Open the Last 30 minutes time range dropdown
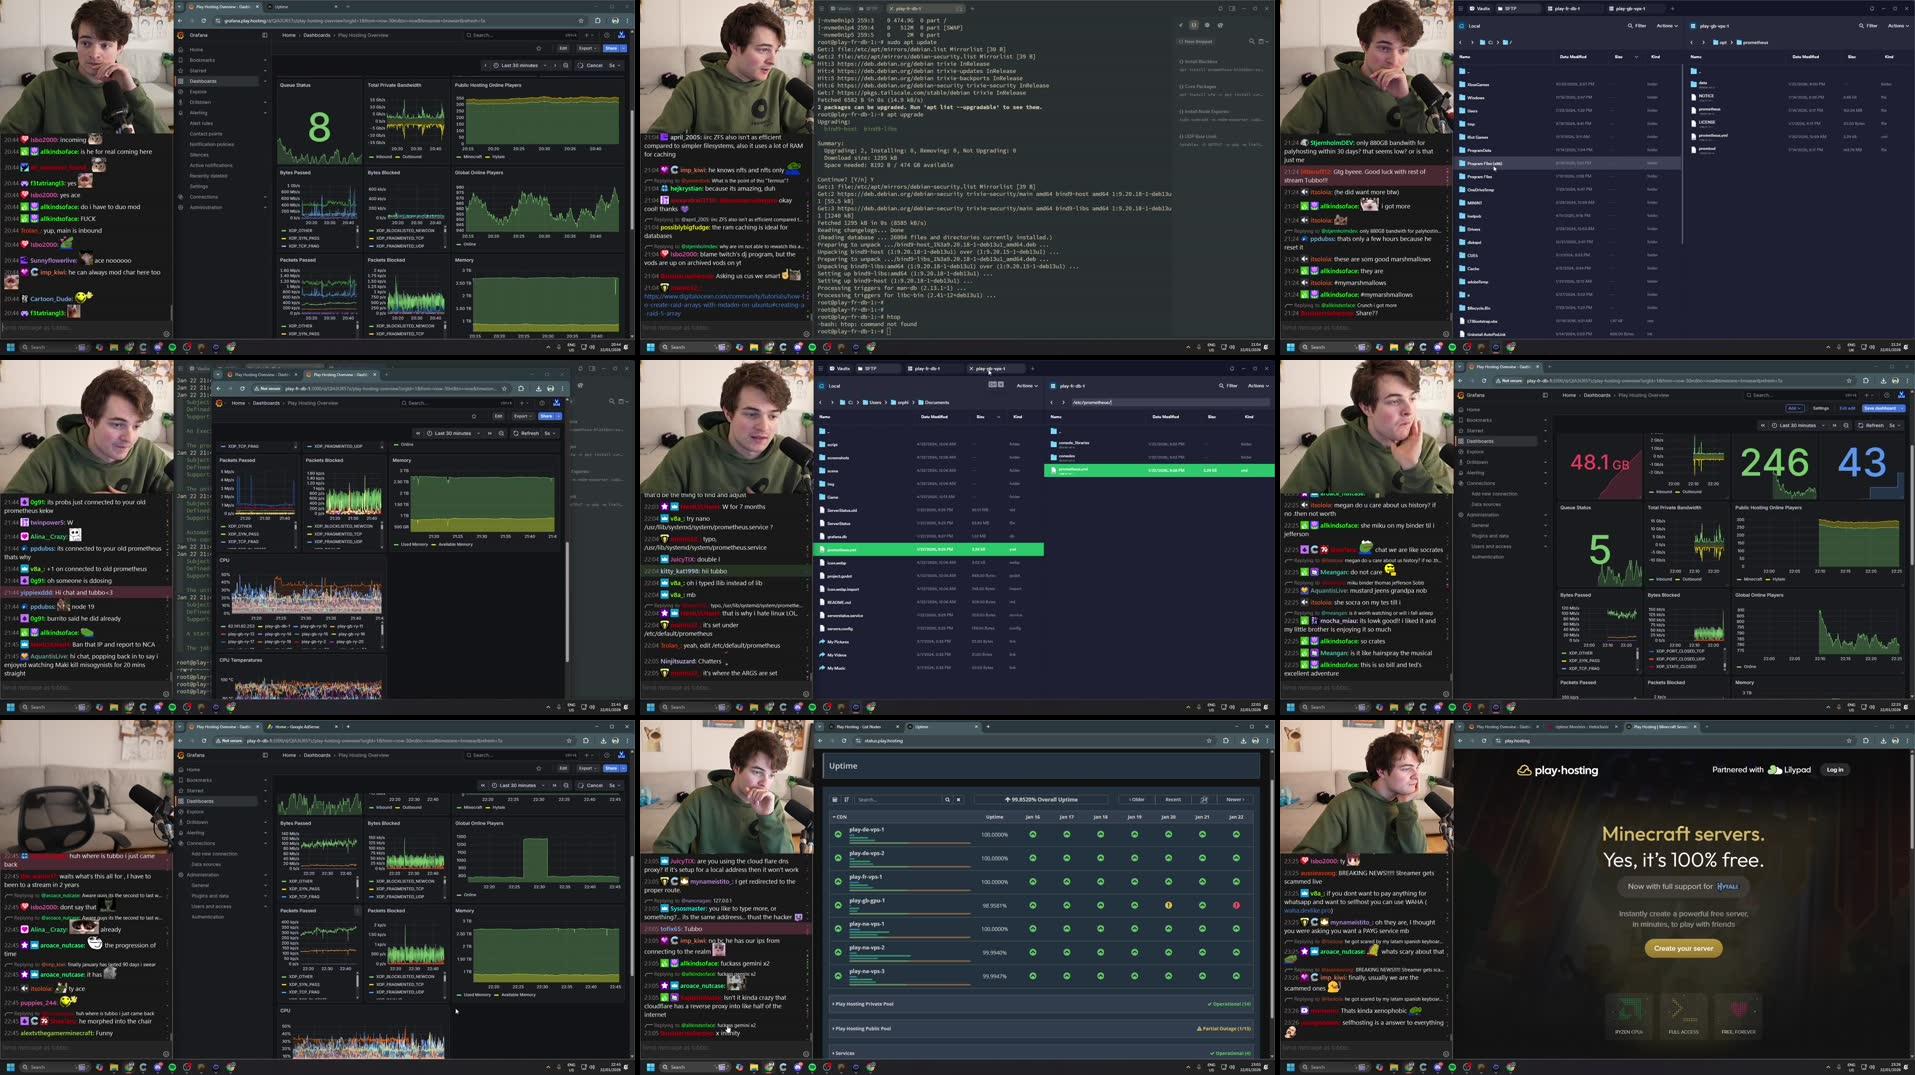 point(520,65)
